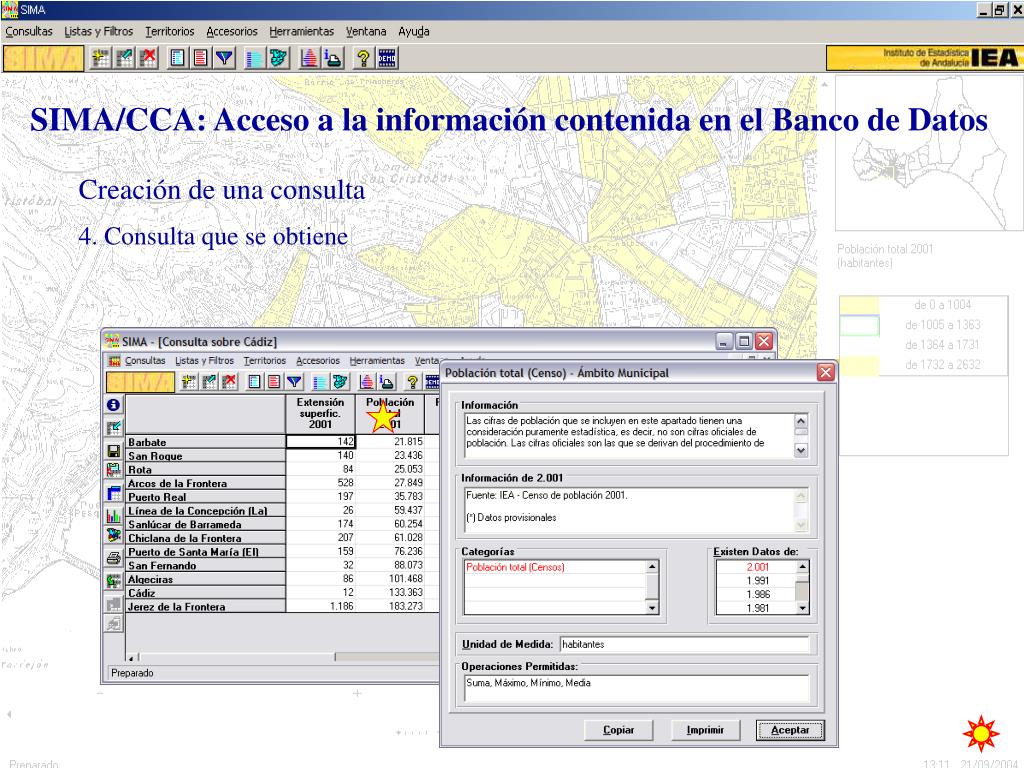The width and height of the screenshot is (1024, 768).
Task: Click the cyan bars listing icon in main toolbar
Action: click(254, 58)
